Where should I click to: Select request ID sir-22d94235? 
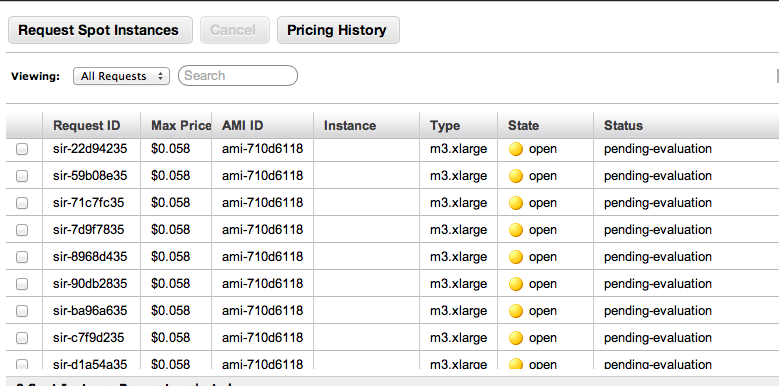coord(90,149)
